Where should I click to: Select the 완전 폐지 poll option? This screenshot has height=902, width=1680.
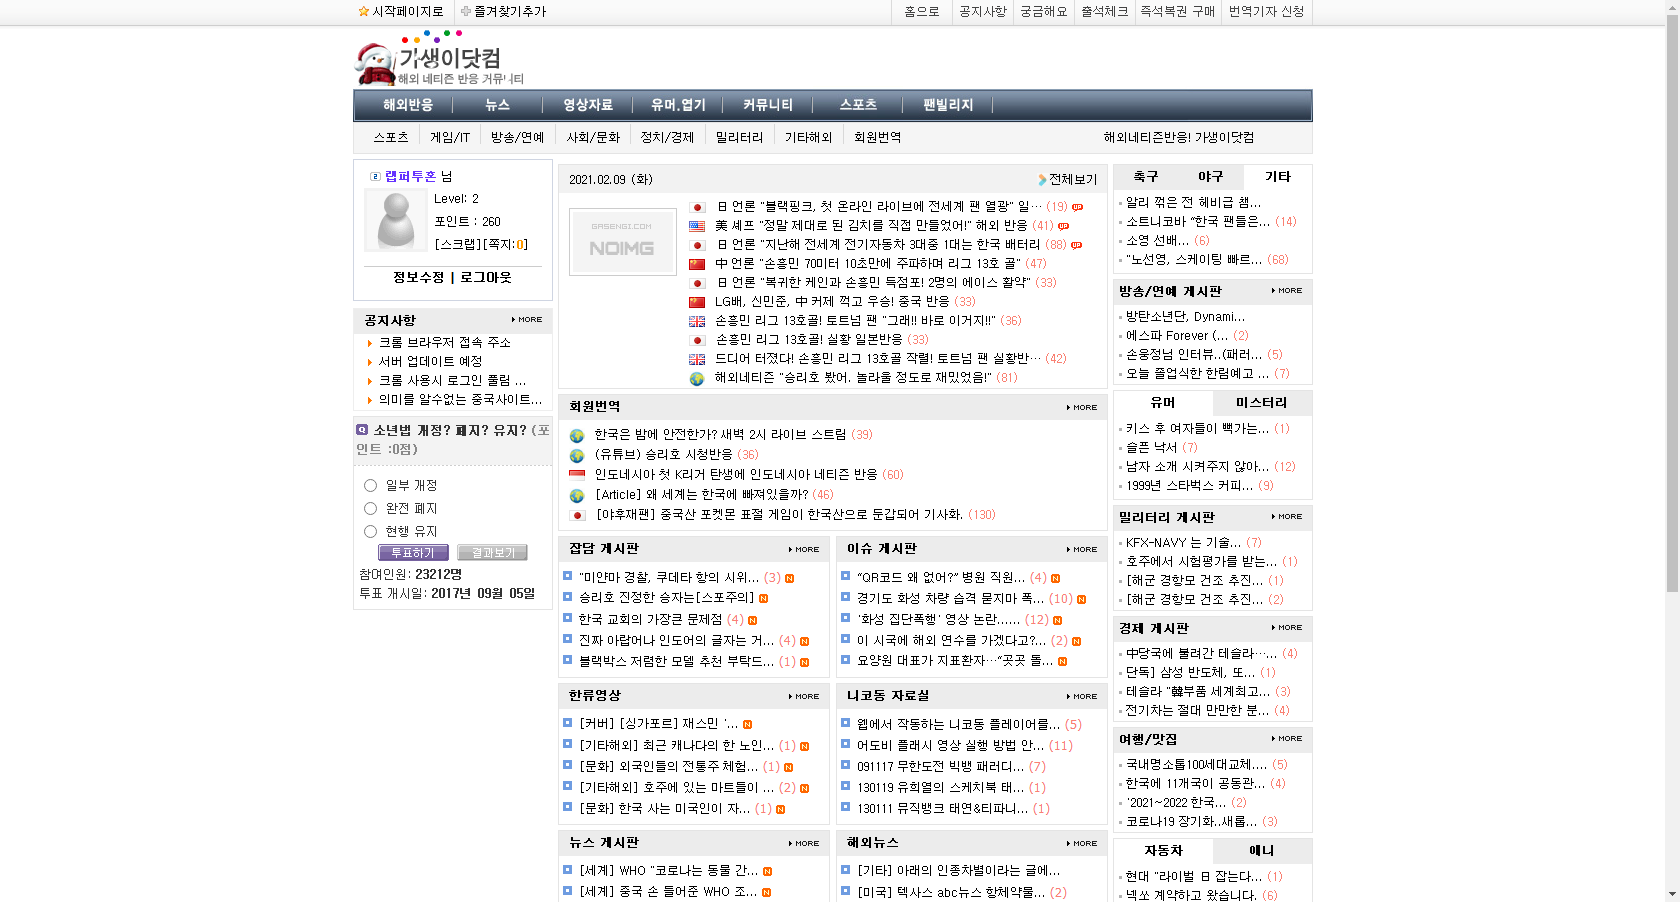pyautogui.click(x=370, y=508)
